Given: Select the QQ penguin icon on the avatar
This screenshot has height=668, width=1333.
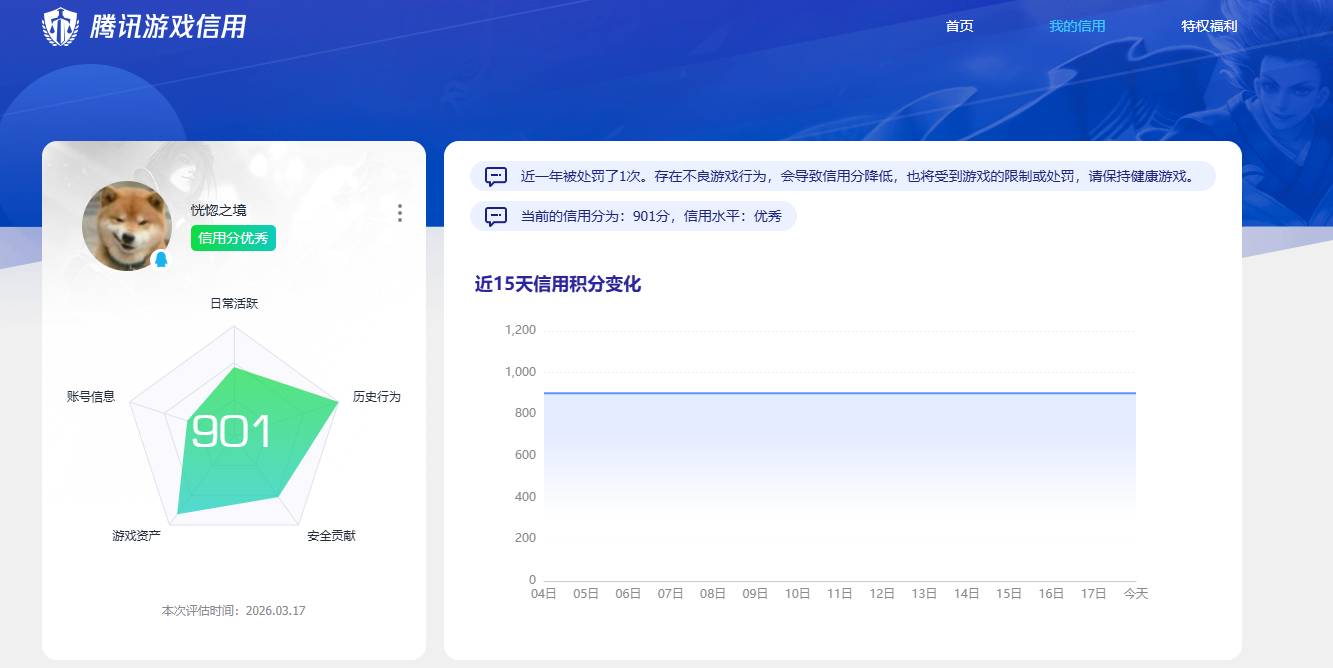Looking at the screenshot, I should [159, 257].
